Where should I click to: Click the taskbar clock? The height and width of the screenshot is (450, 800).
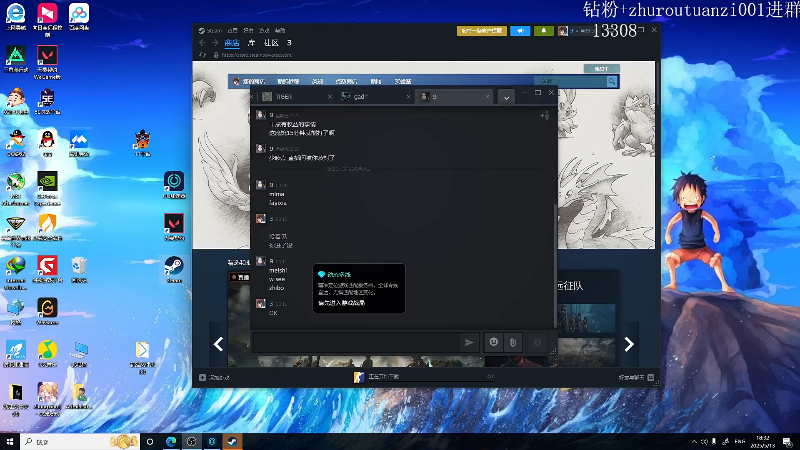[x=763, y=441]
